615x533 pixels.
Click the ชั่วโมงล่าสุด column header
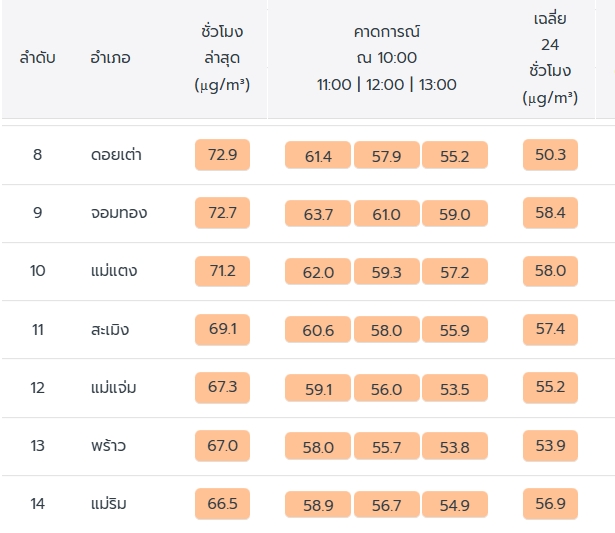coord(222,58)
